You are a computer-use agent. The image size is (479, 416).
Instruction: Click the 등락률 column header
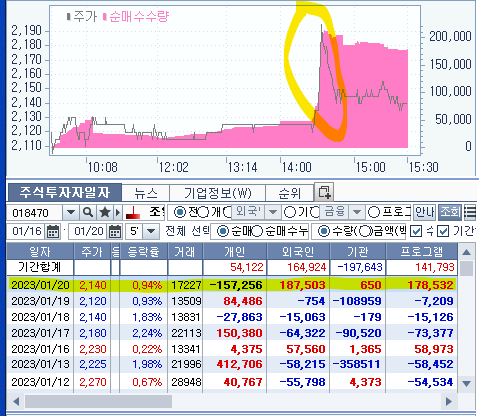click(x=144, y=252)
